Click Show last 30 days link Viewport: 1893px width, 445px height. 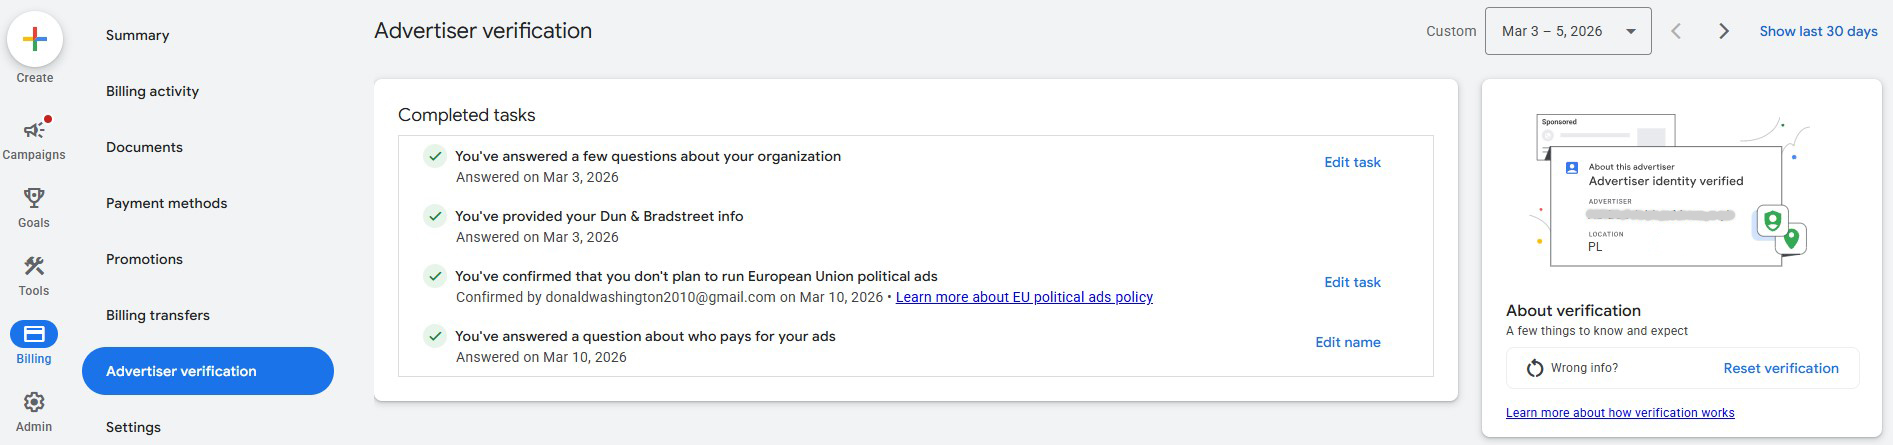tap(1818, 31)
